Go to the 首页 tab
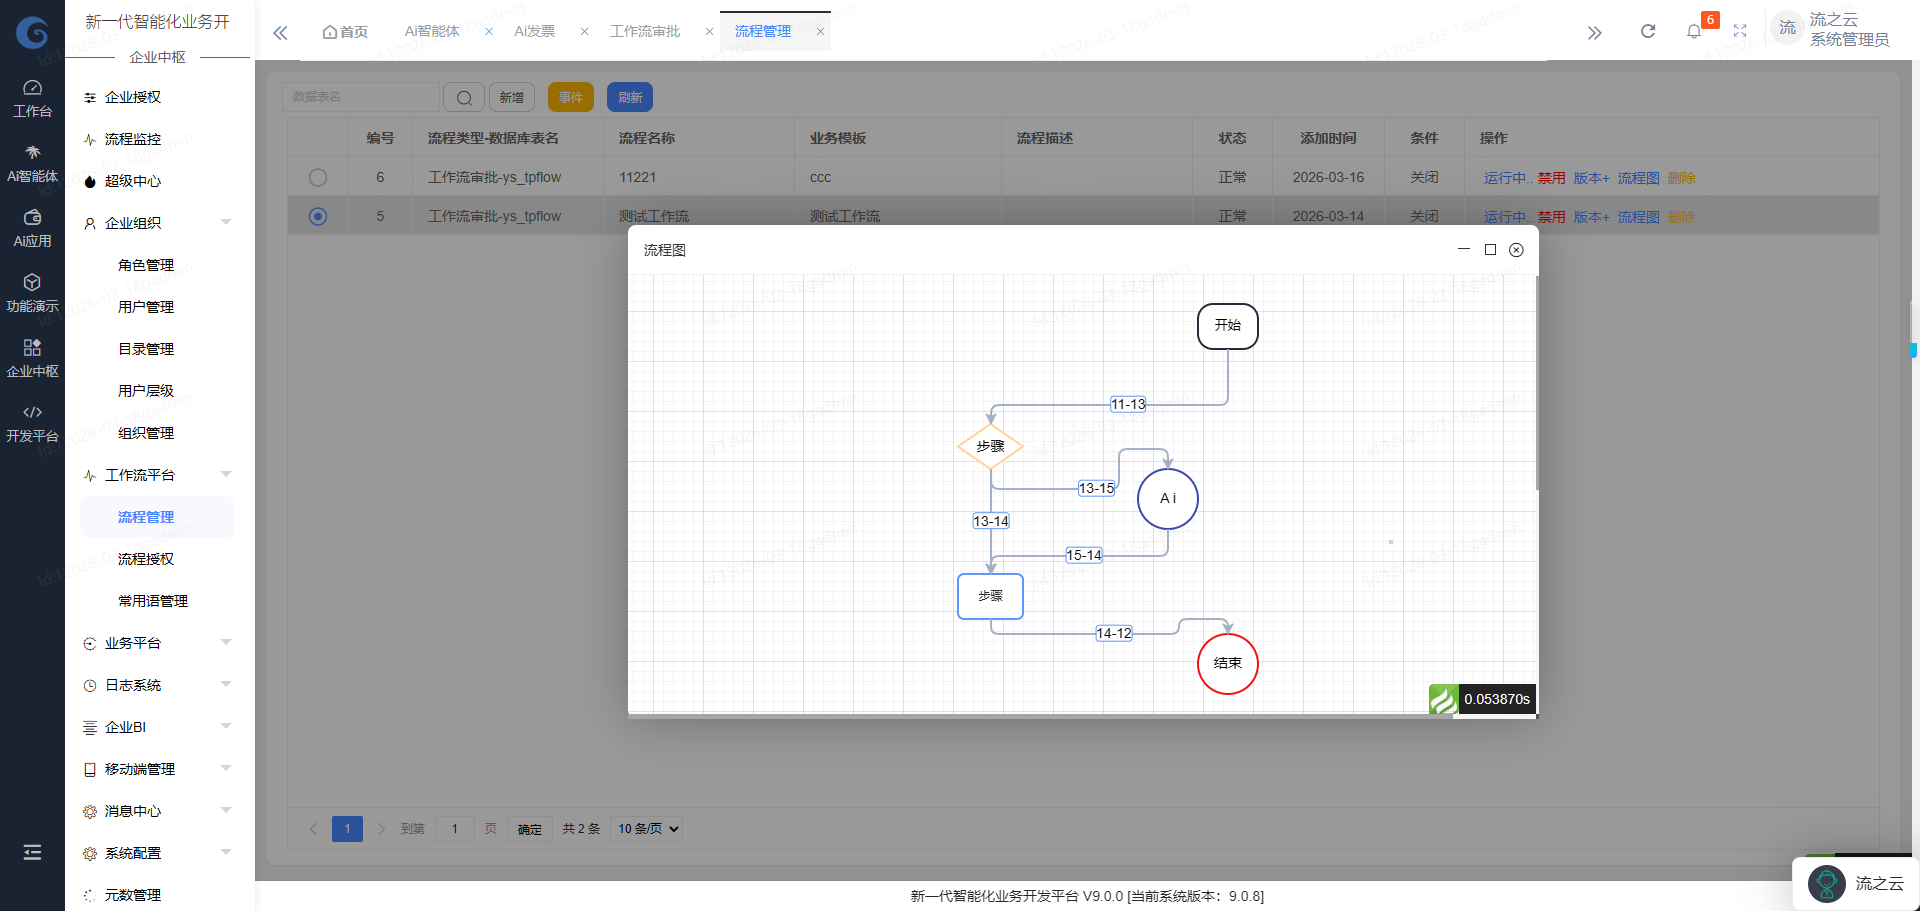 pos(345,31)
